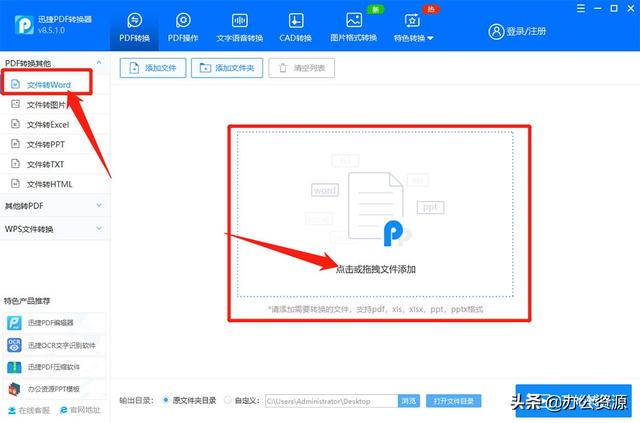Open 在线客服 support link

[29, 410]
